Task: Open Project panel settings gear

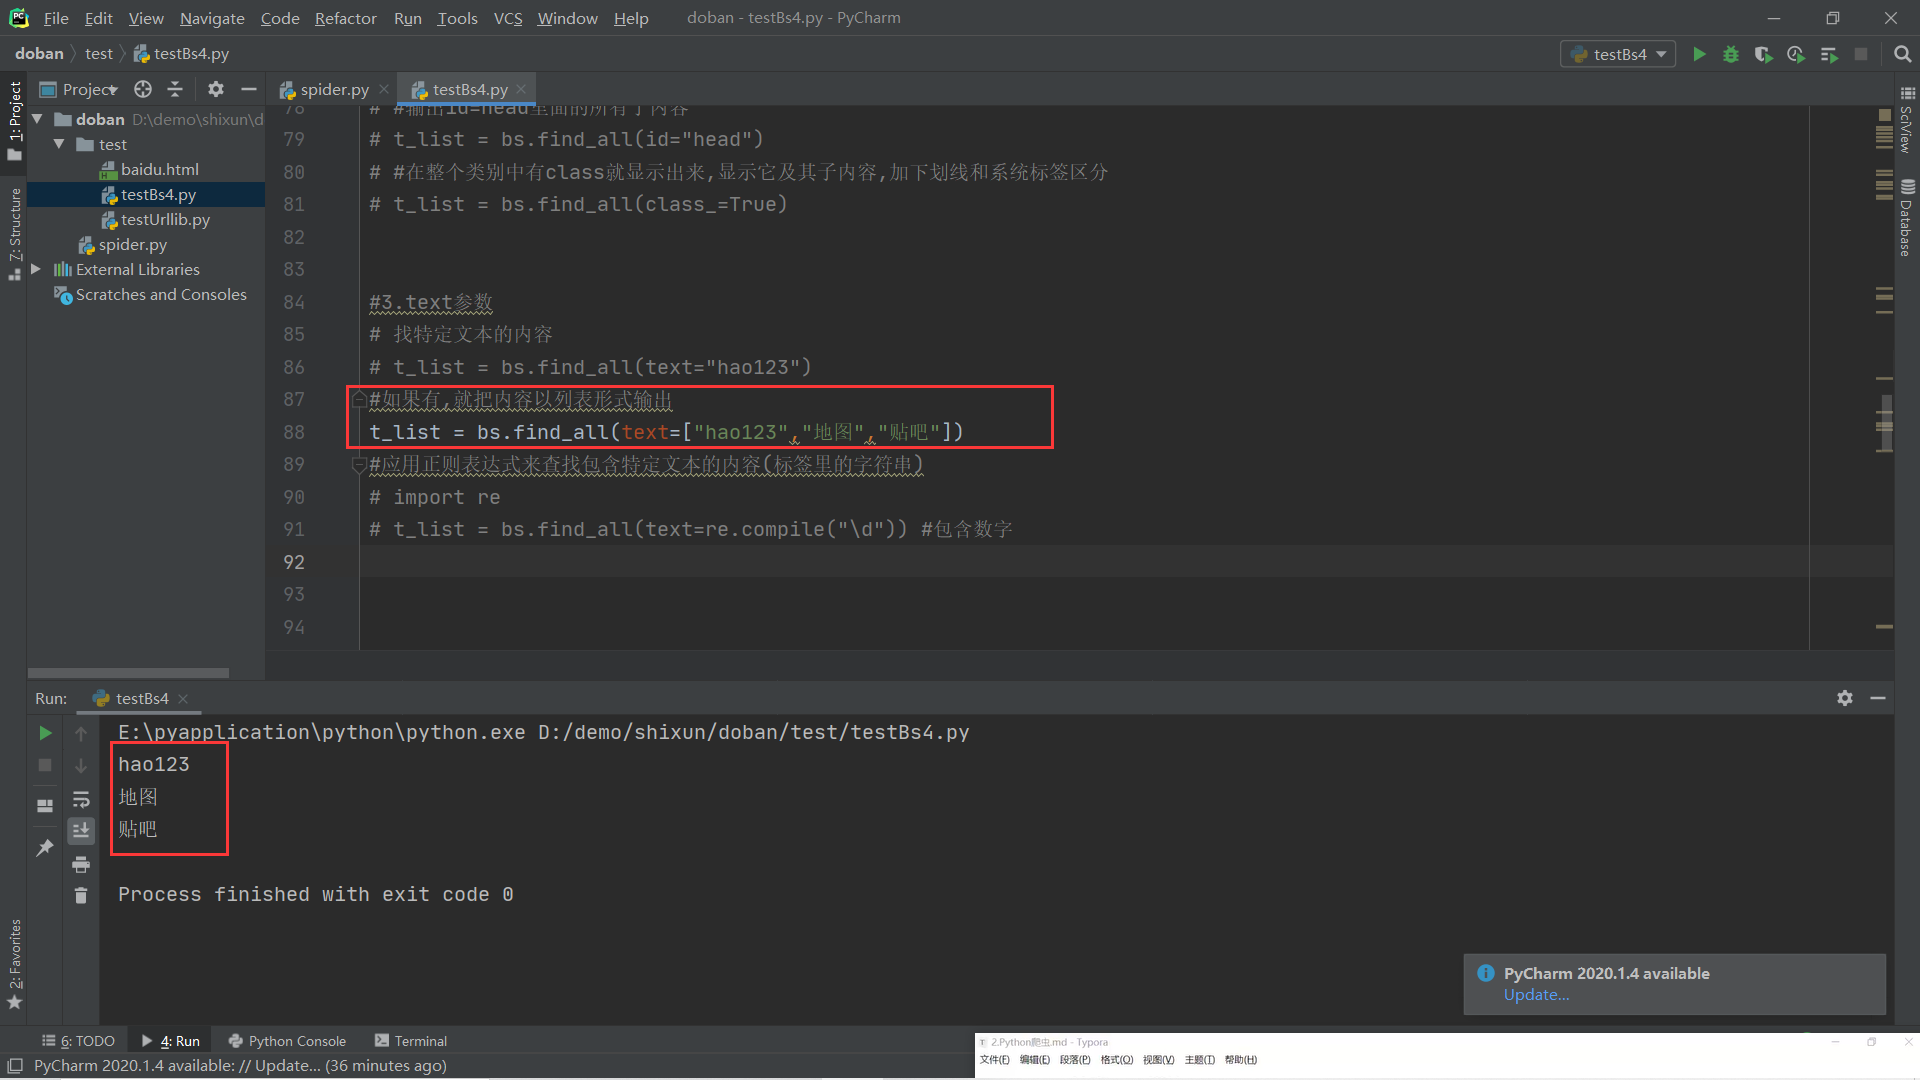Action: (216, 89)
